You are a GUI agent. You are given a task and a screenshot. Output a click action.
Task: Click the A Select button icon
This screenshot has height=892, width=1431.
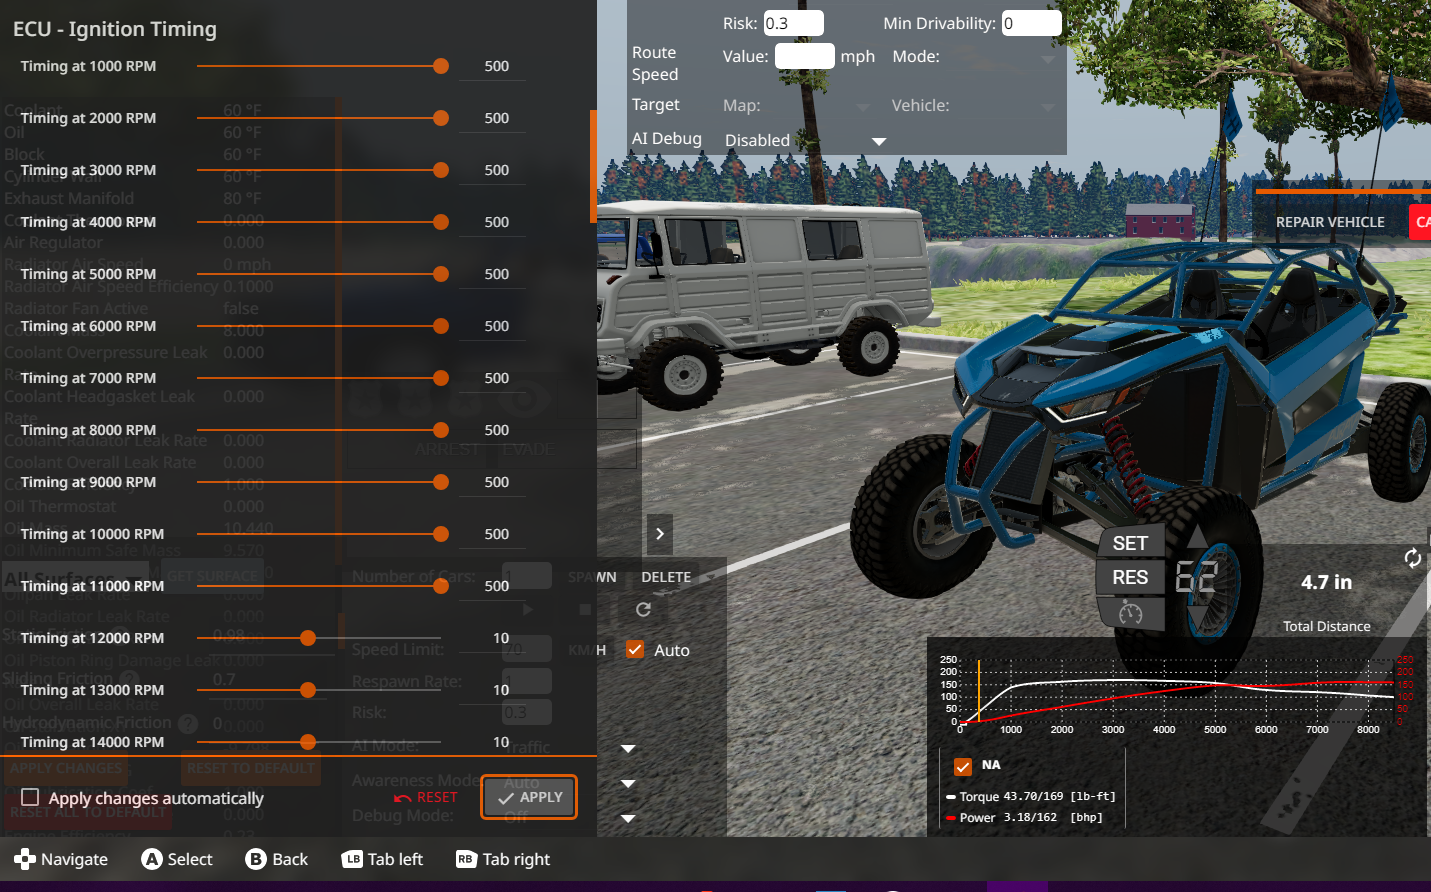pyautogui.click(x=151, y=859)
